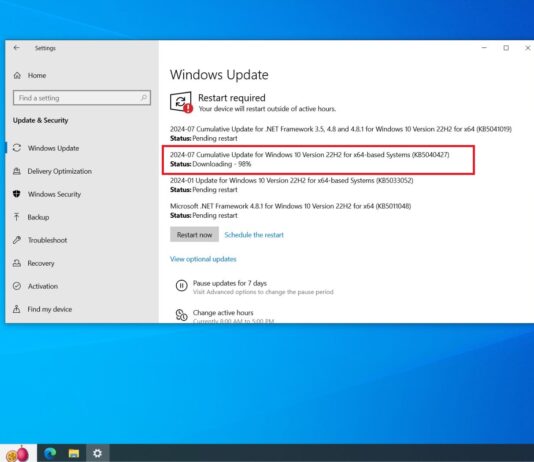This screenshot has width=534, height=462.
Task: Click the KB5011048 .NET Framework 4.8.1 entry
Action: click(x=290, y=206)
